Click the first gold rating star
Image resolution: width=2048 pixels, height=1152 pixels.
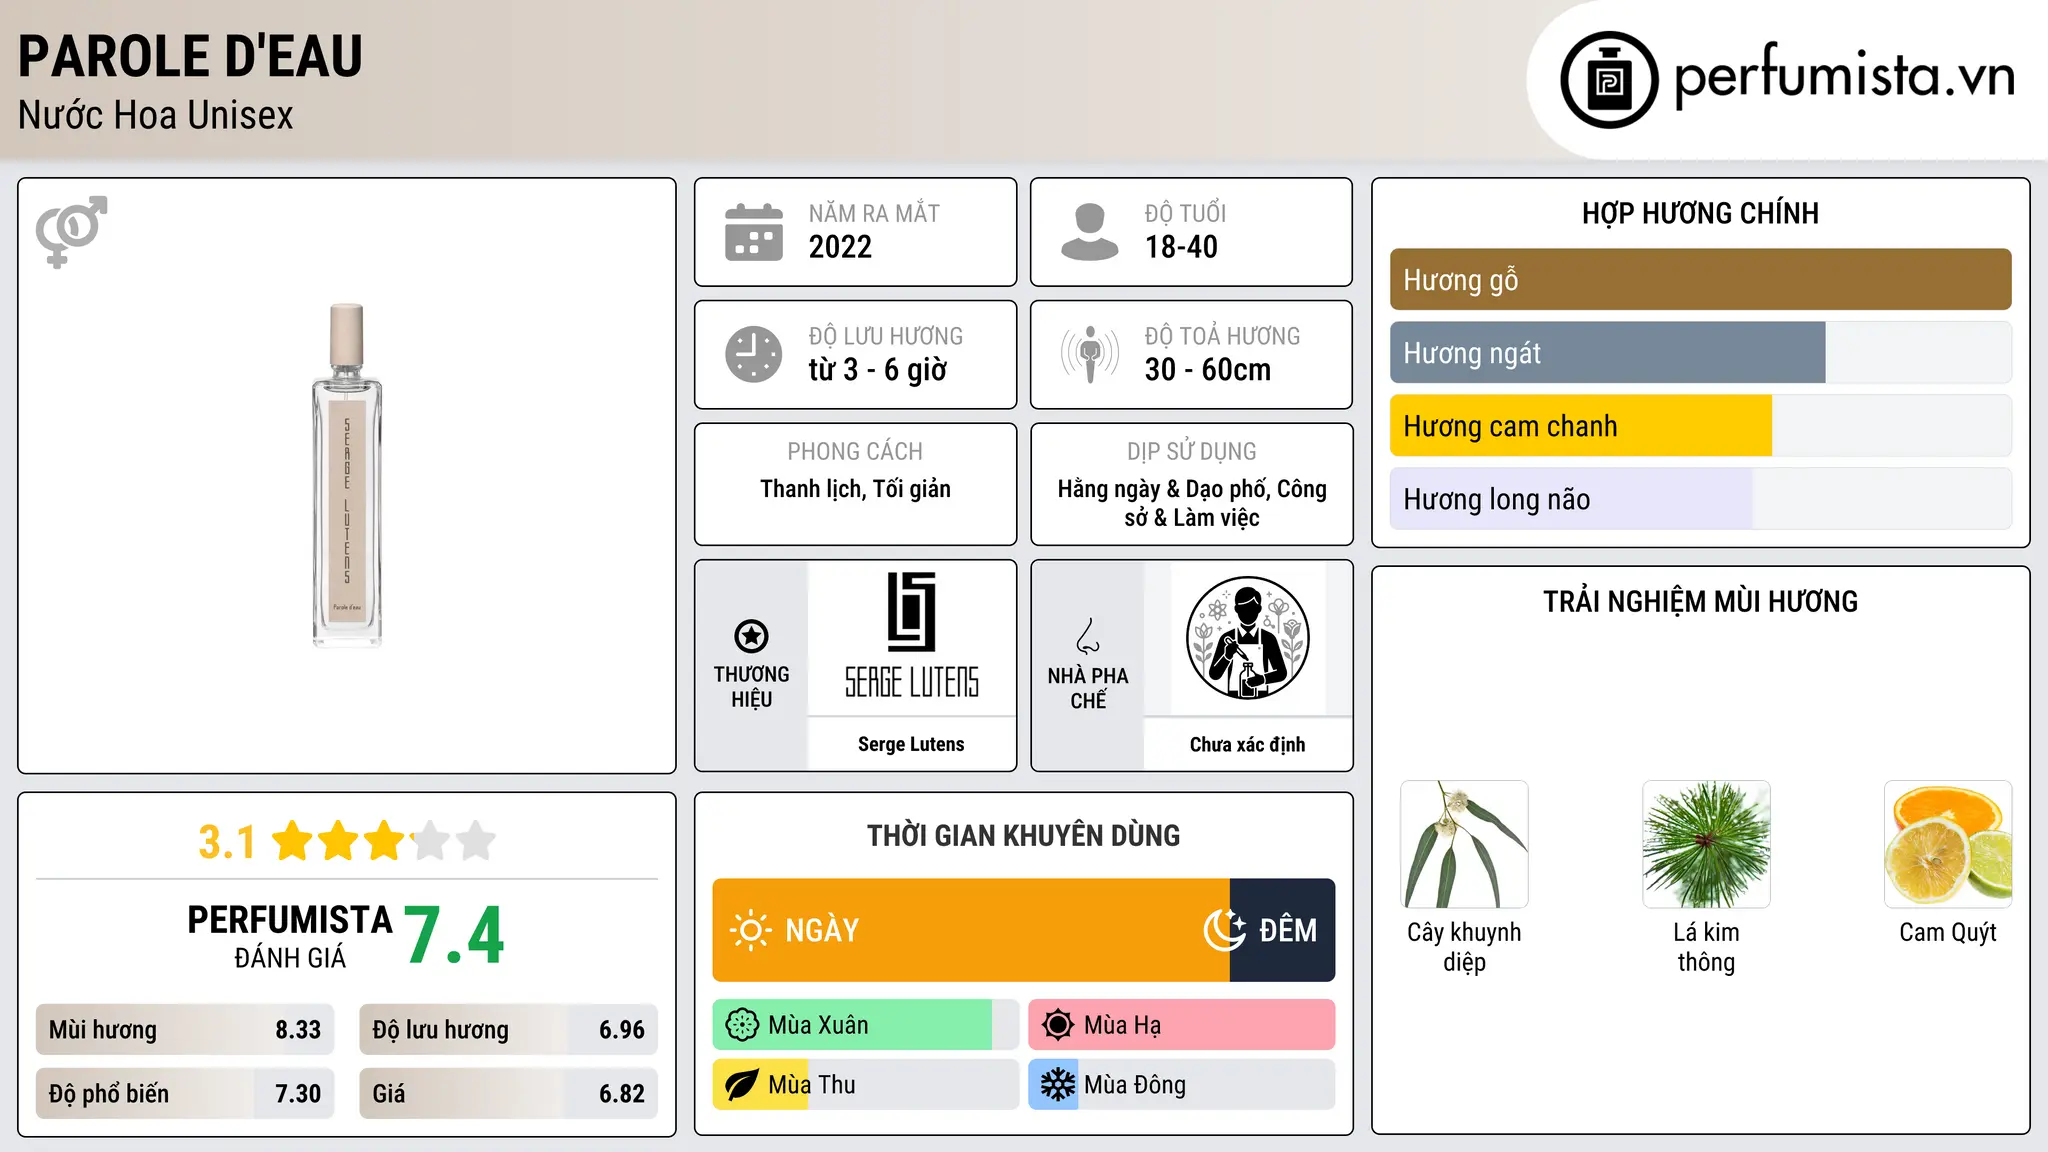coord(293,841)
